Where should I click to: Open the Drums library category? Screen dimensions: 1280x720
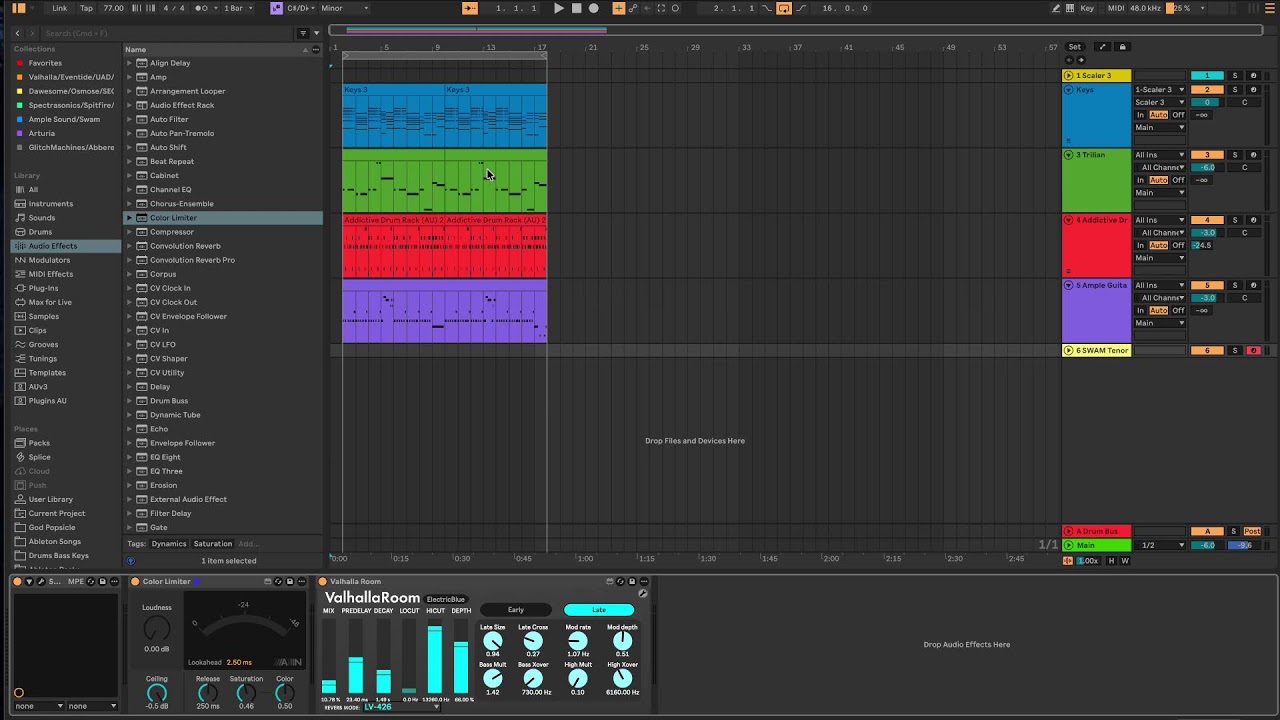40,232
